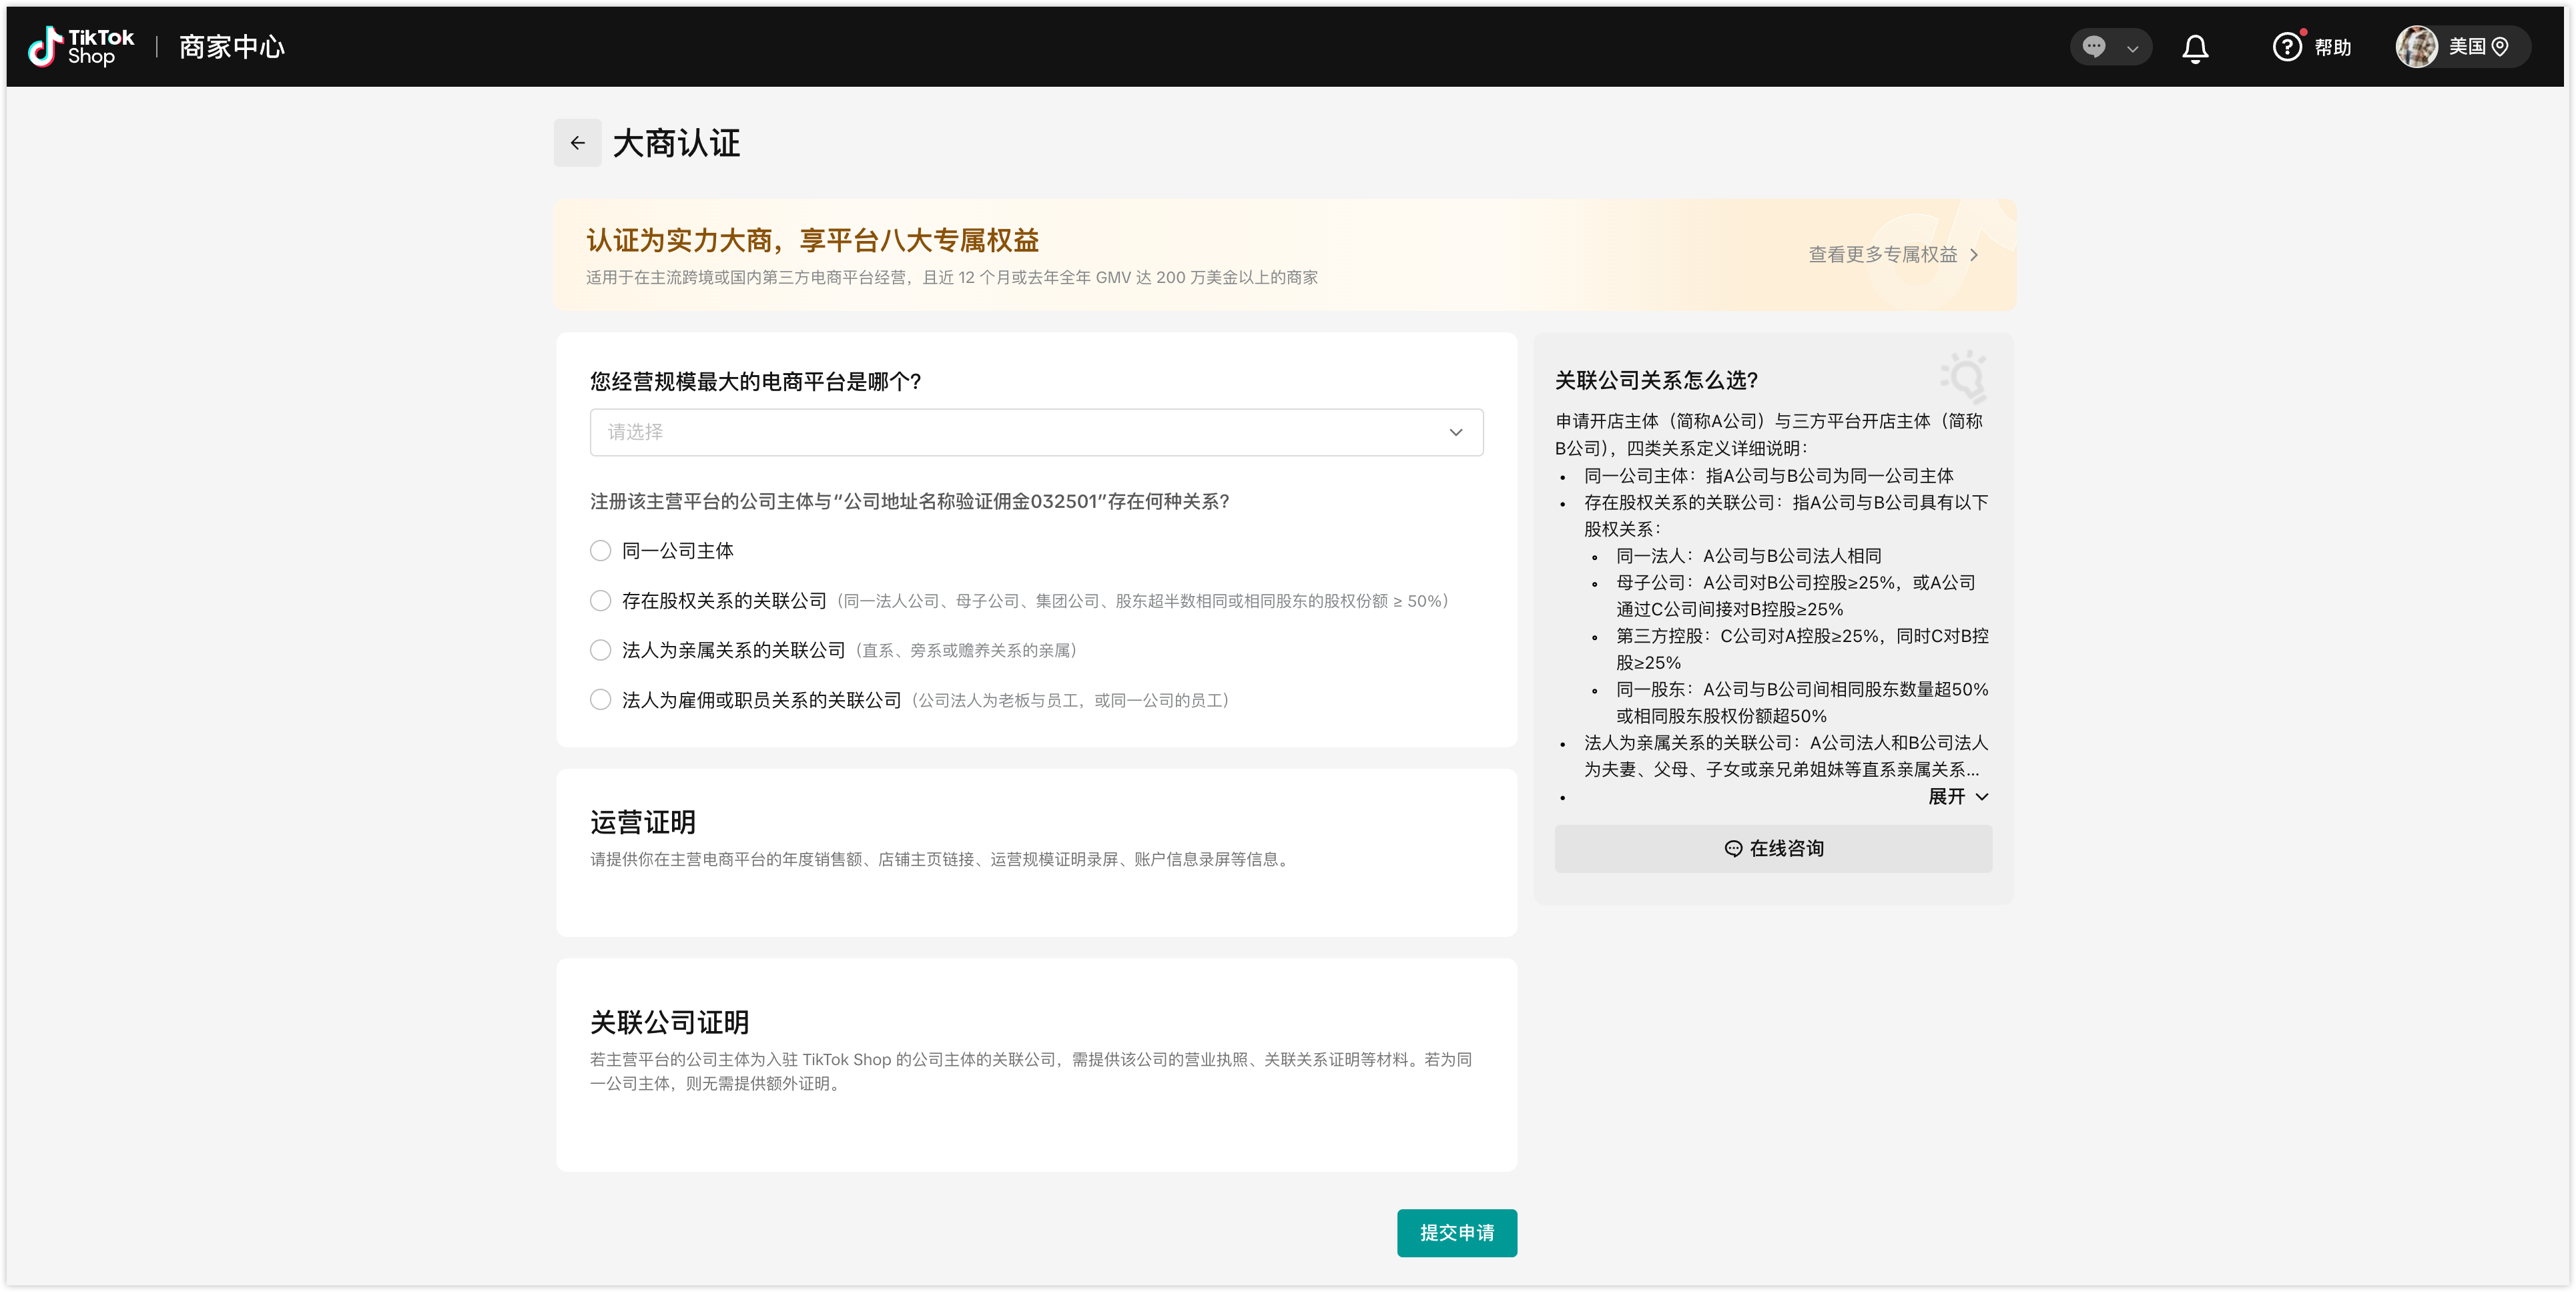2576x1292 pixels.
Task: Click the 关联公司证明 section heading
Action: (x=669, y=1022)
